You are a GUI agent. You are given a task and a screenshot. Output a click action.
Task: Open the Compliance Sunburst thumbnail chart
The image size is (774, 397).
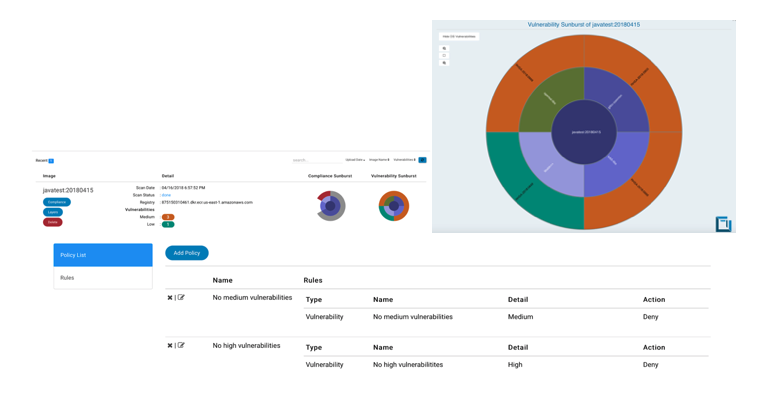[331, 206]
